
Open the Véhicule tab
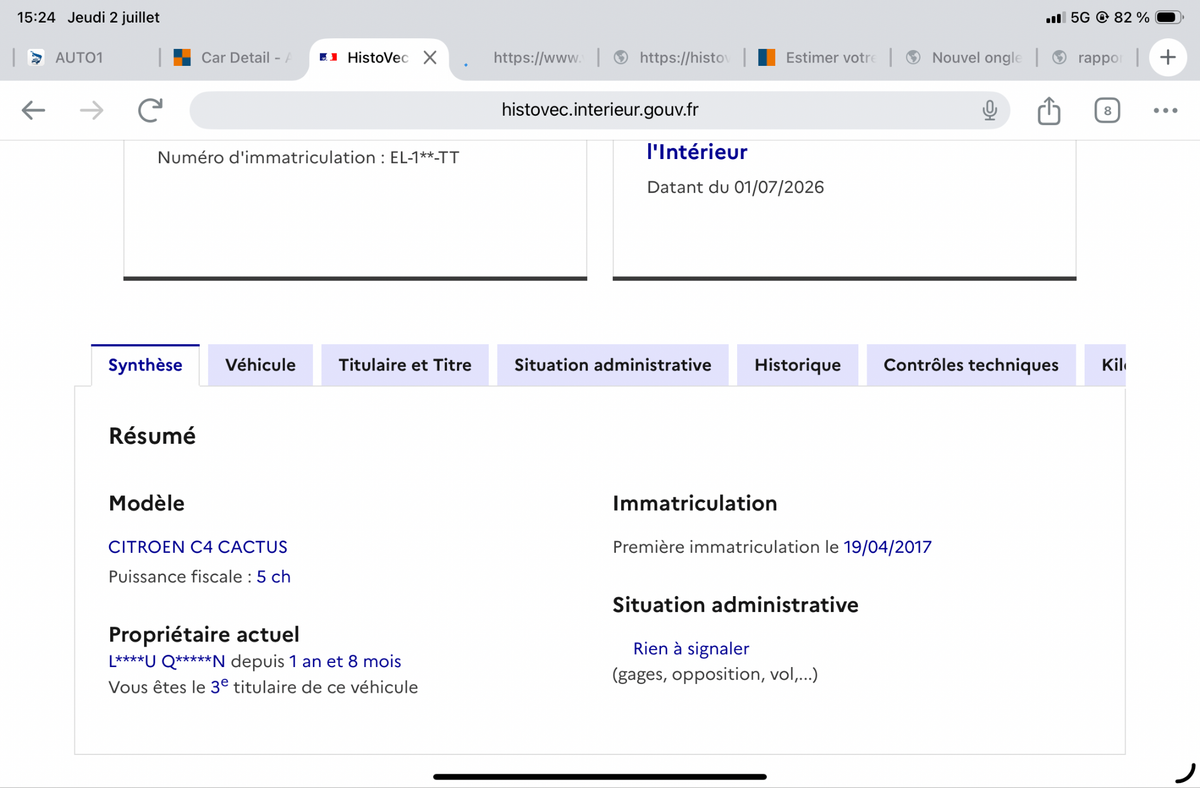point(260,365)
